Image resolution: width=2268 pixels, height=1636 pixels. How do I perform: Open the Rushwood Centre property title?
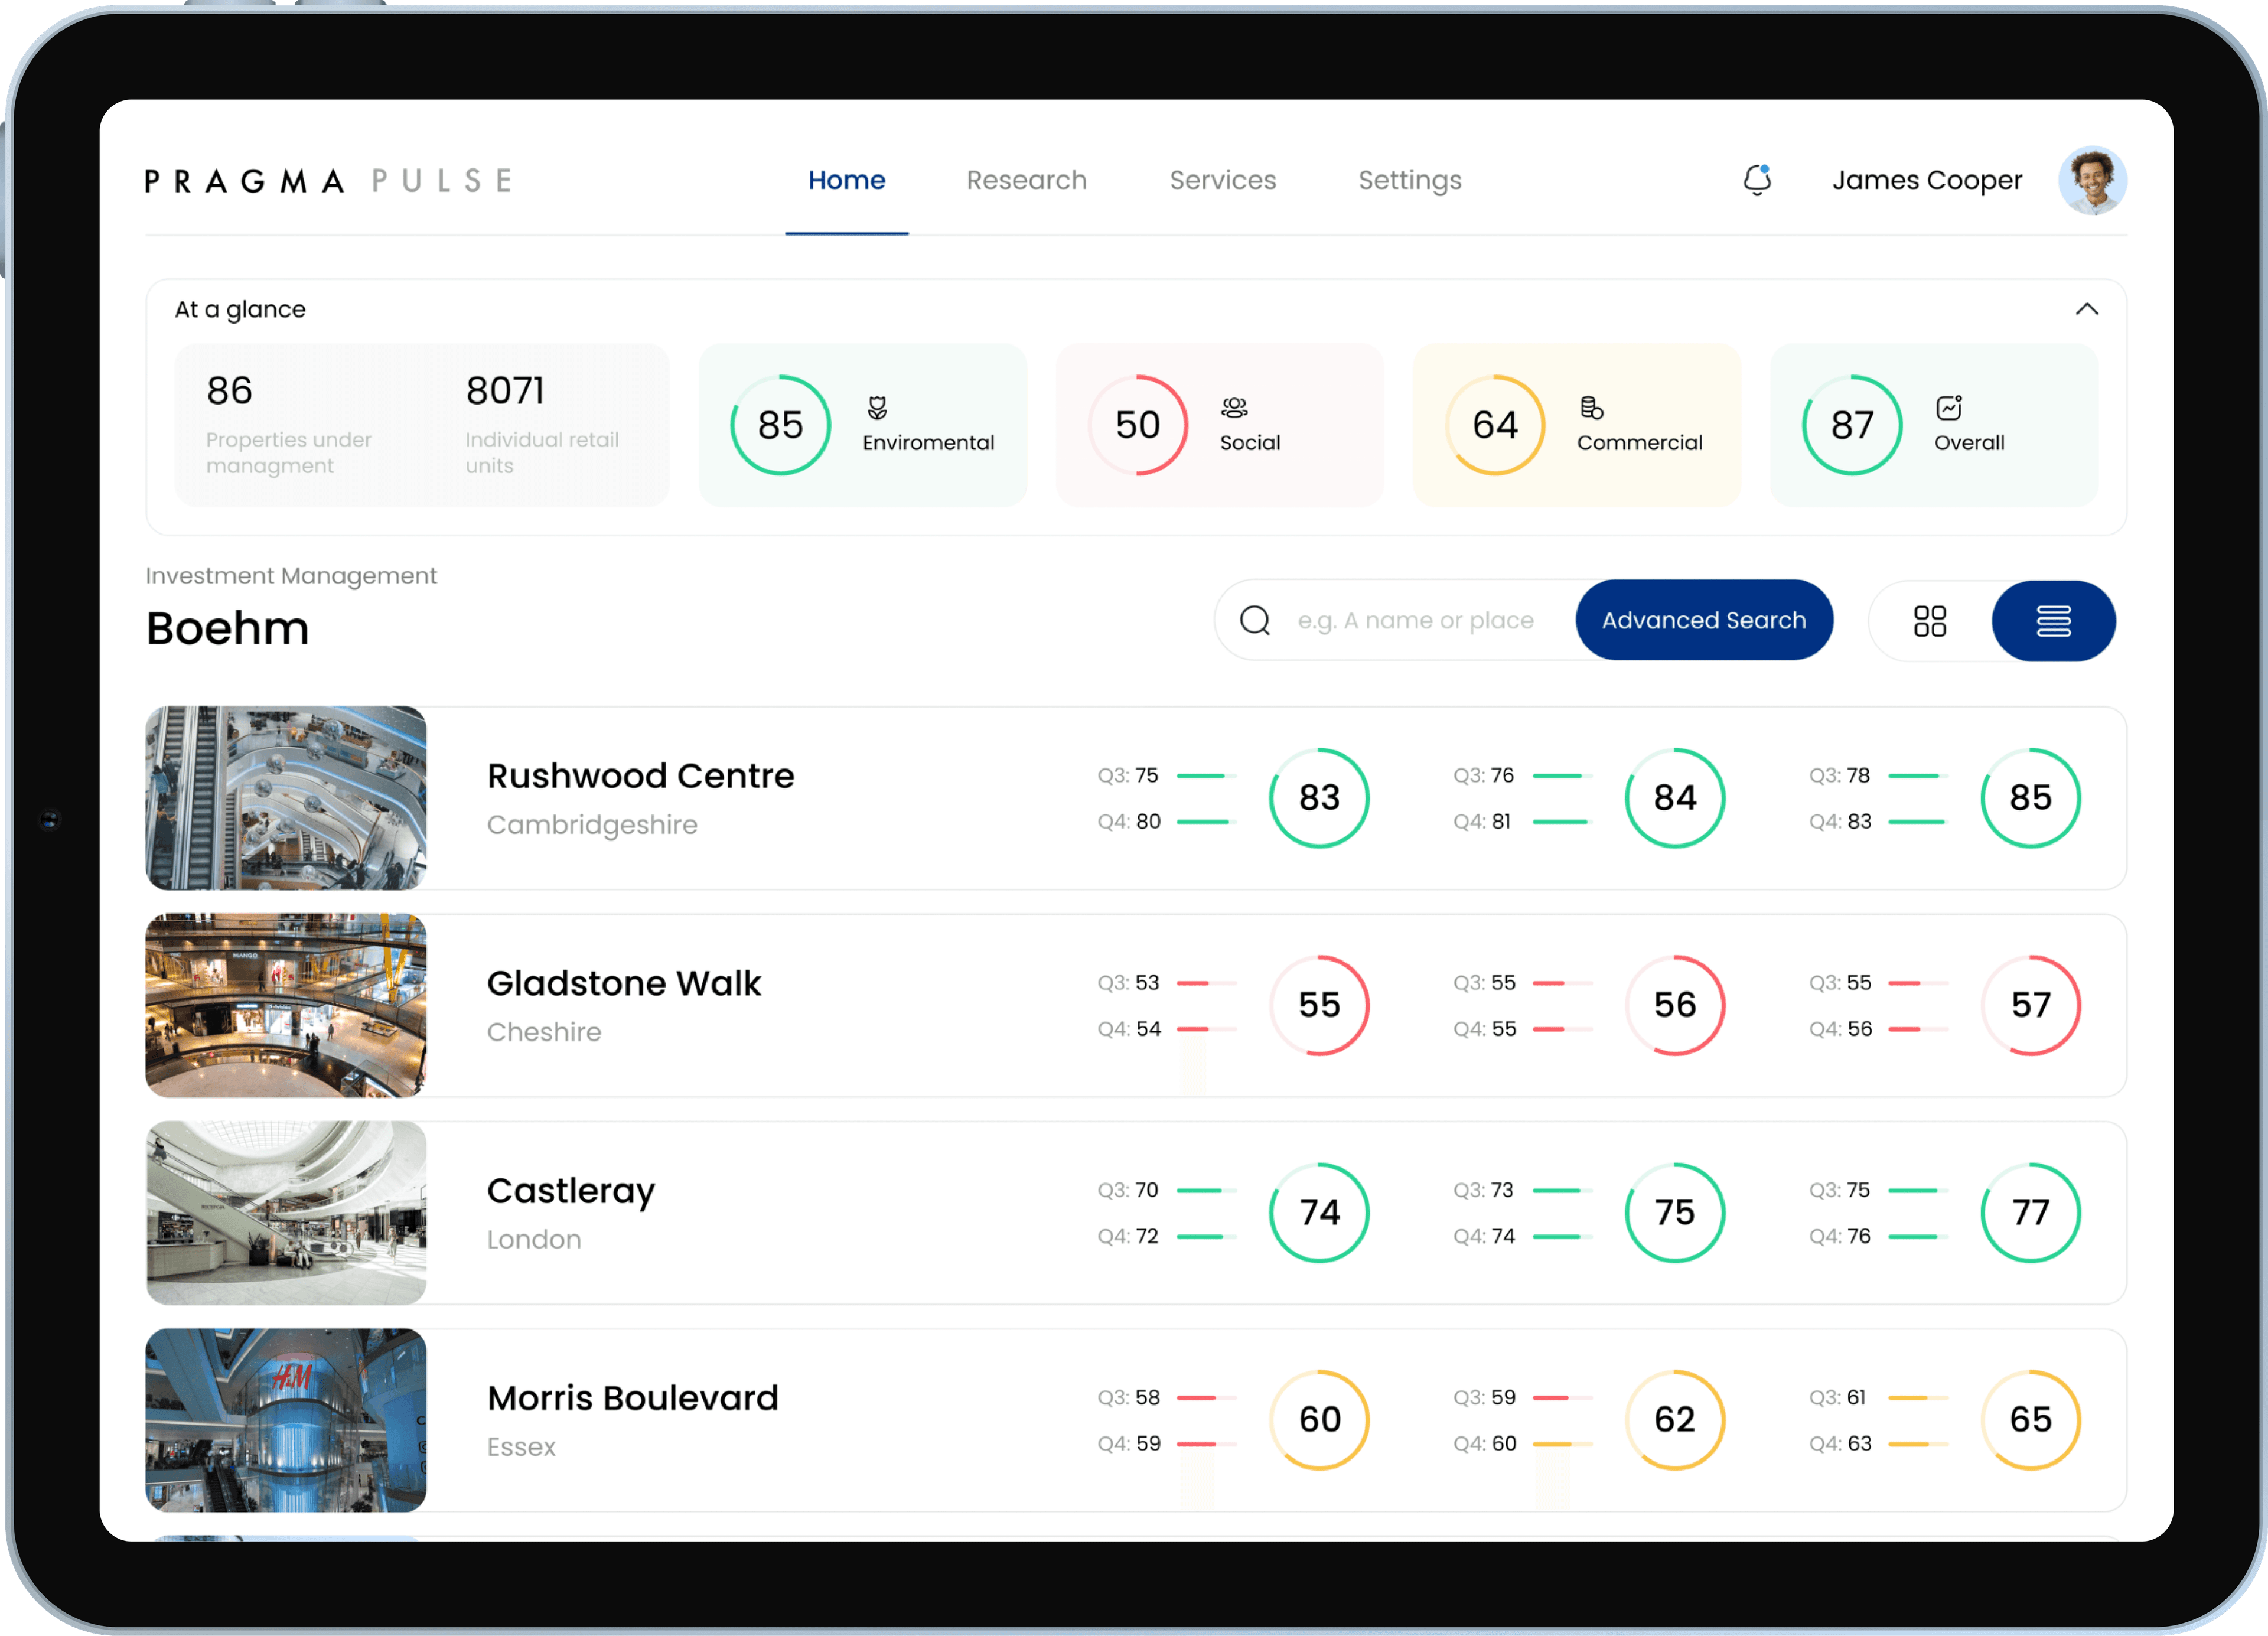[x=640, y=776]
